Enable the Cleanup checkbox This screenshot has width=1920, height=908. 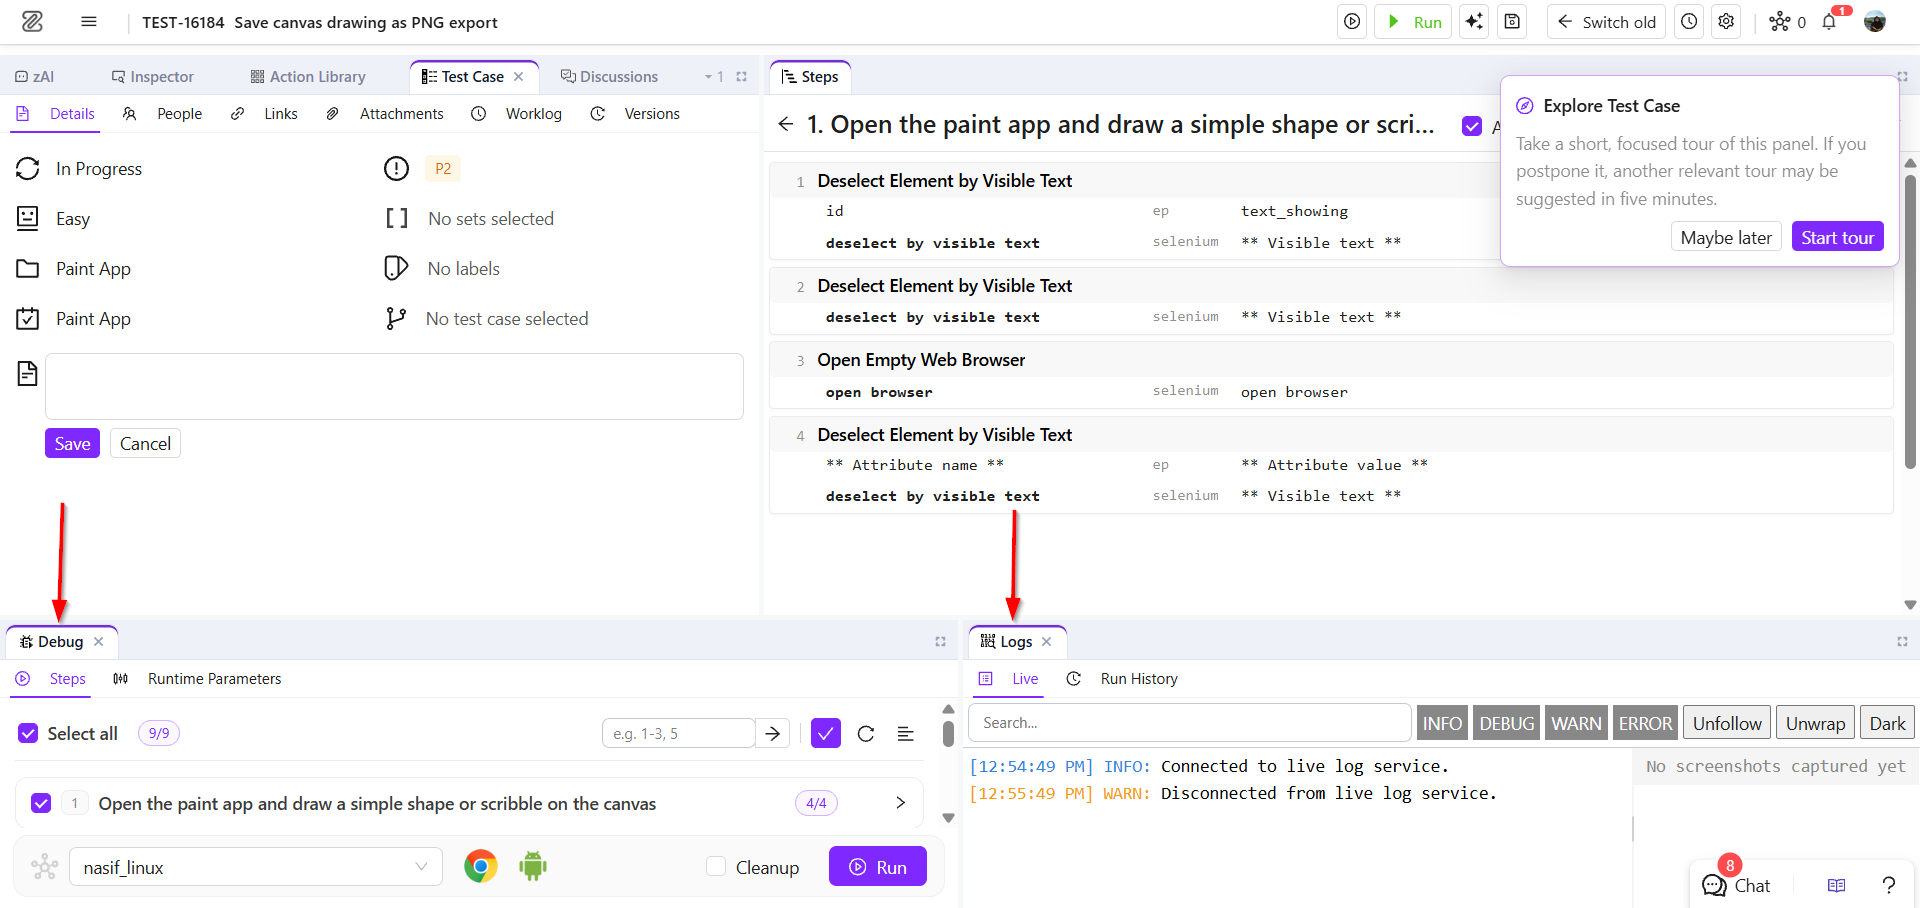click(x=716, y=866)
